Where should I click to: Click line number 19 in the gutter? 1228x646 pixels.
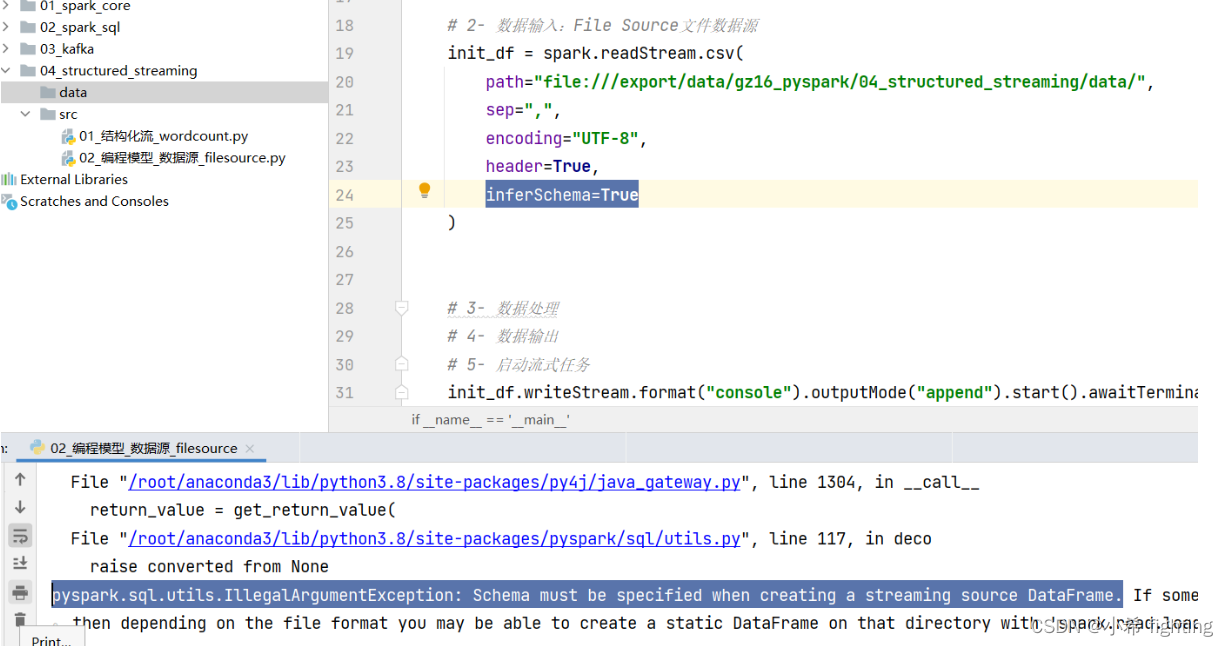click(344, 54)
